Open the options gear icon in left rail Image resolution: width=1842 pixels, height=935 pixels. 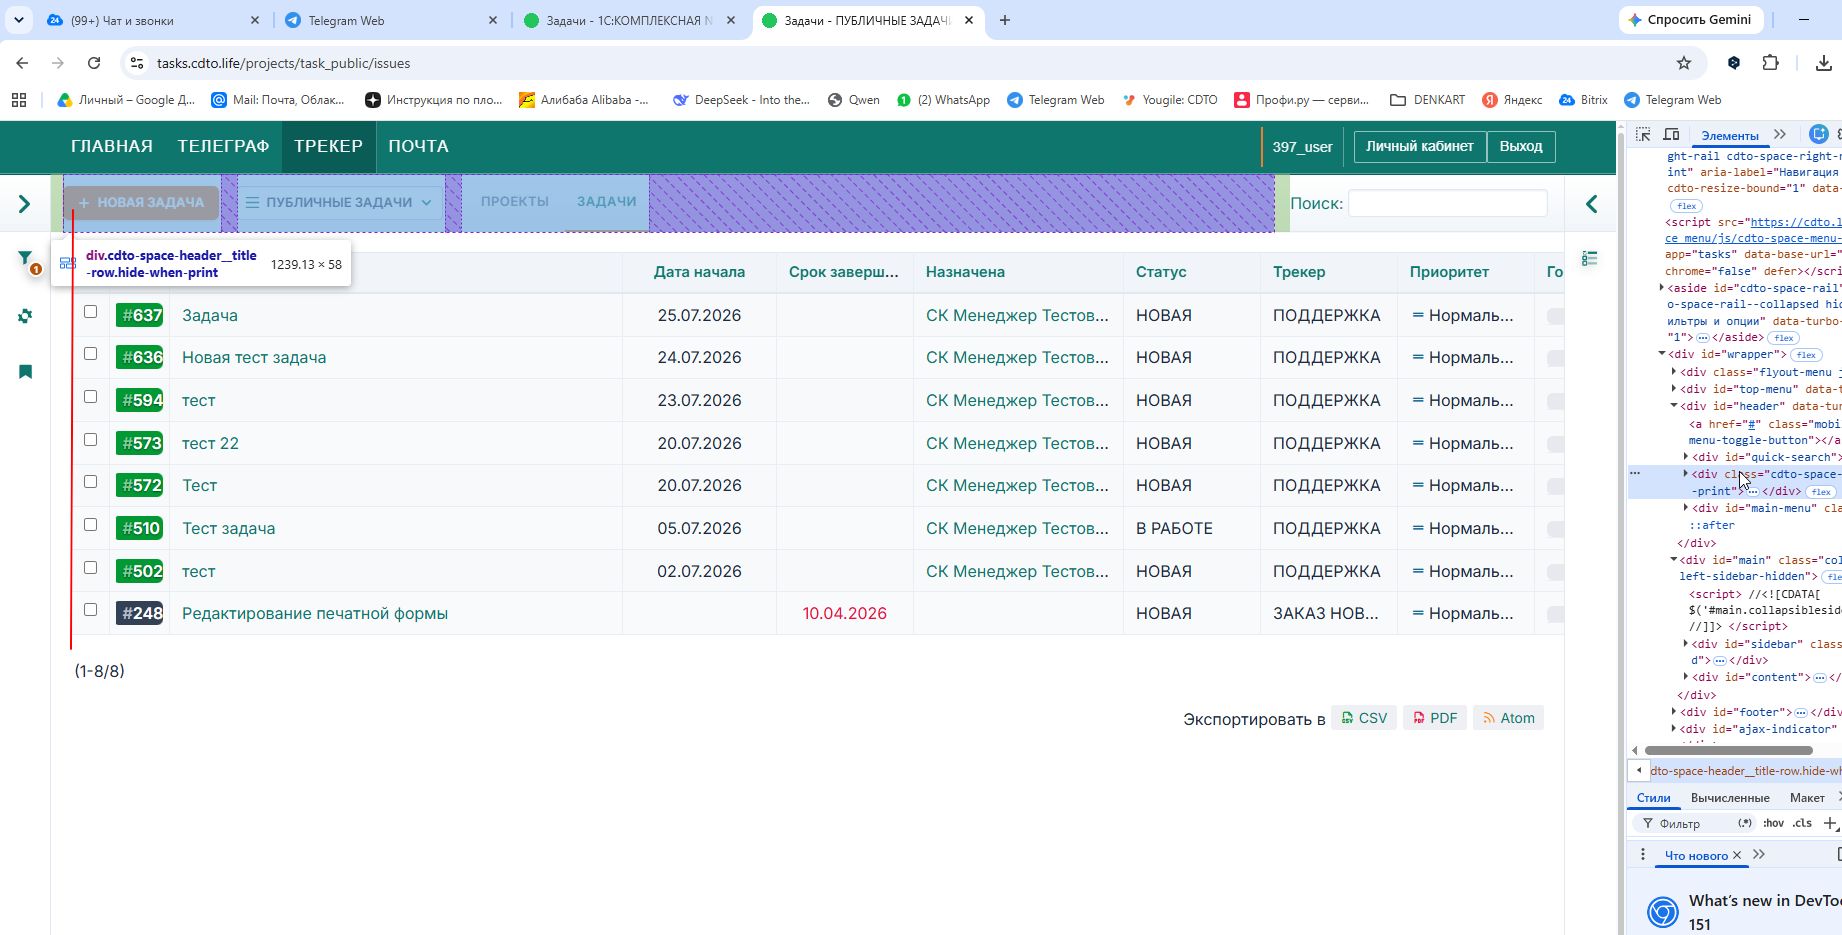pyautogui.click(x=25, y=316)
